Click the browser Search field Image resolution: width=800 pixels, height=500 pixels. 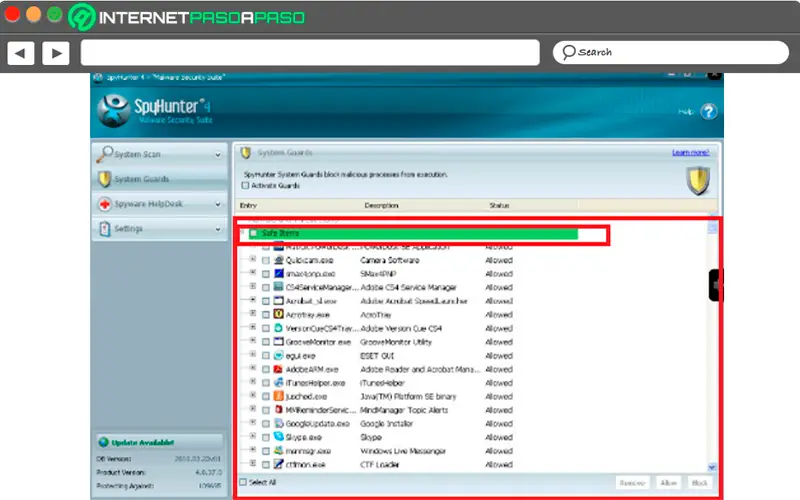tap(670, 52)
